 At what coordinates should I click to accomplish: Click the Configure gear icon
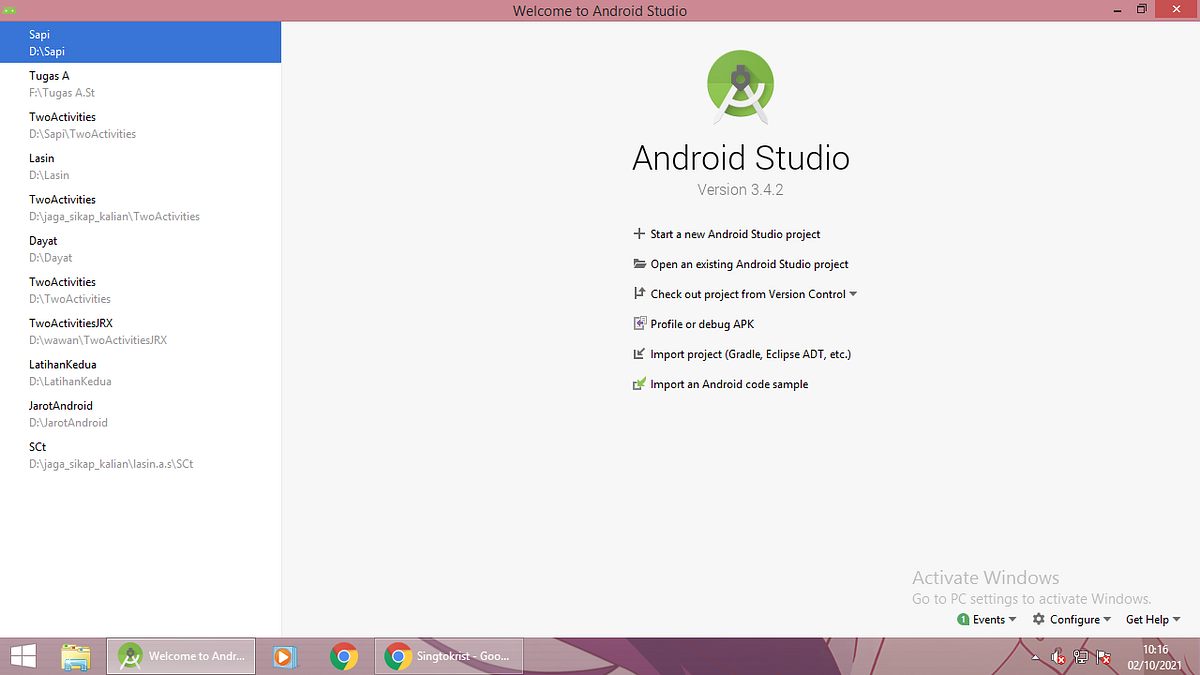pyautogui.click(x=1038, y=619)
